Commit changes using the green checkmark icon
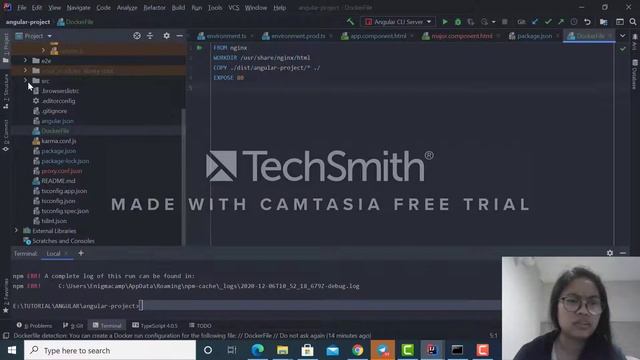640x360 pixels. 548,22
